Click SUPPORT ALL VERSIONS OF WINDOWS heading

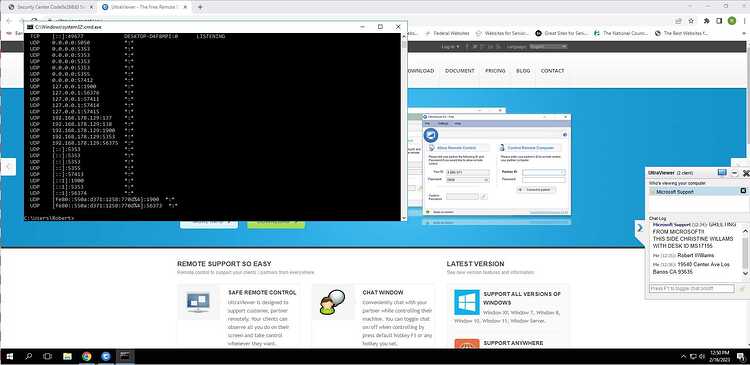coord(522,298)
